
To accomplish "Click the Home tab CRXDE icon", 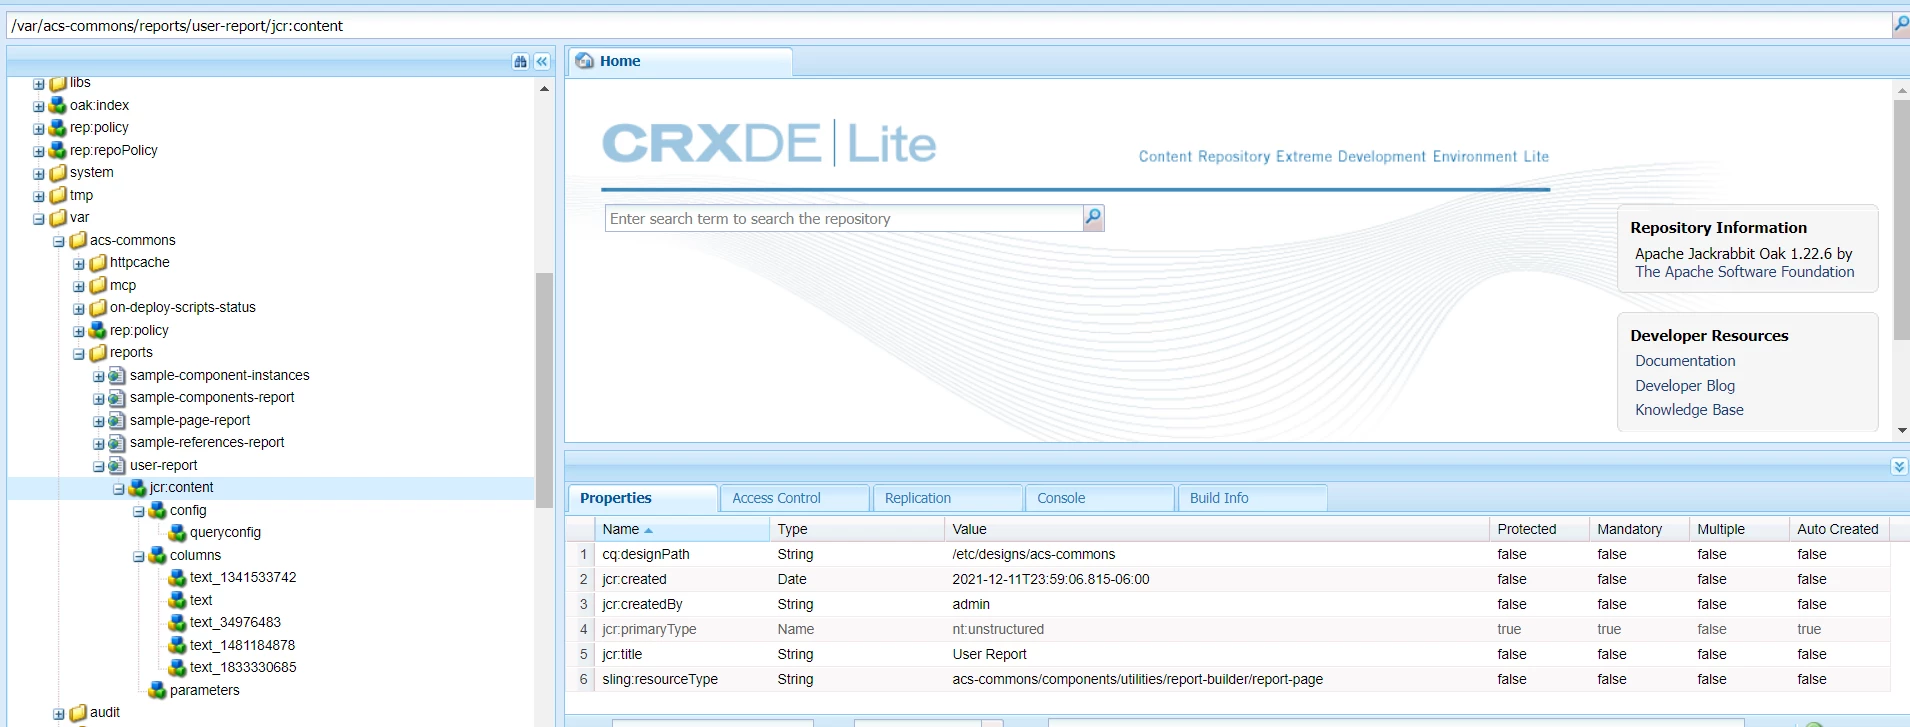I will tap(585, 61).
